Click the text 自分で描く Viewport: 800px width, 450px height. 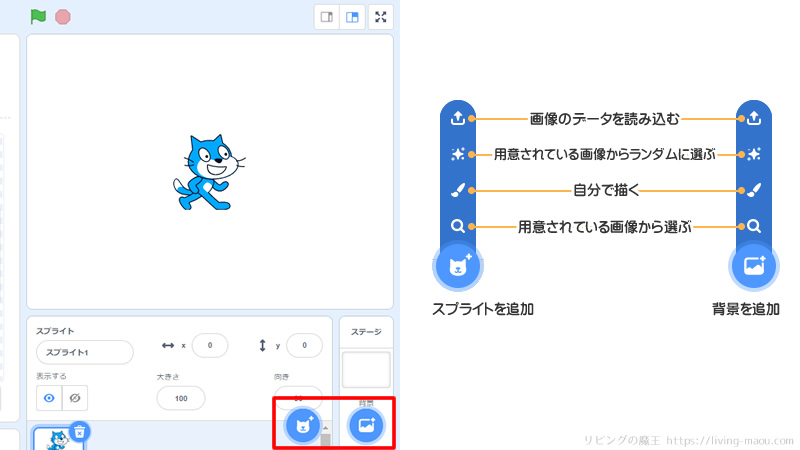pyautogui.click(x=606, y=190)
